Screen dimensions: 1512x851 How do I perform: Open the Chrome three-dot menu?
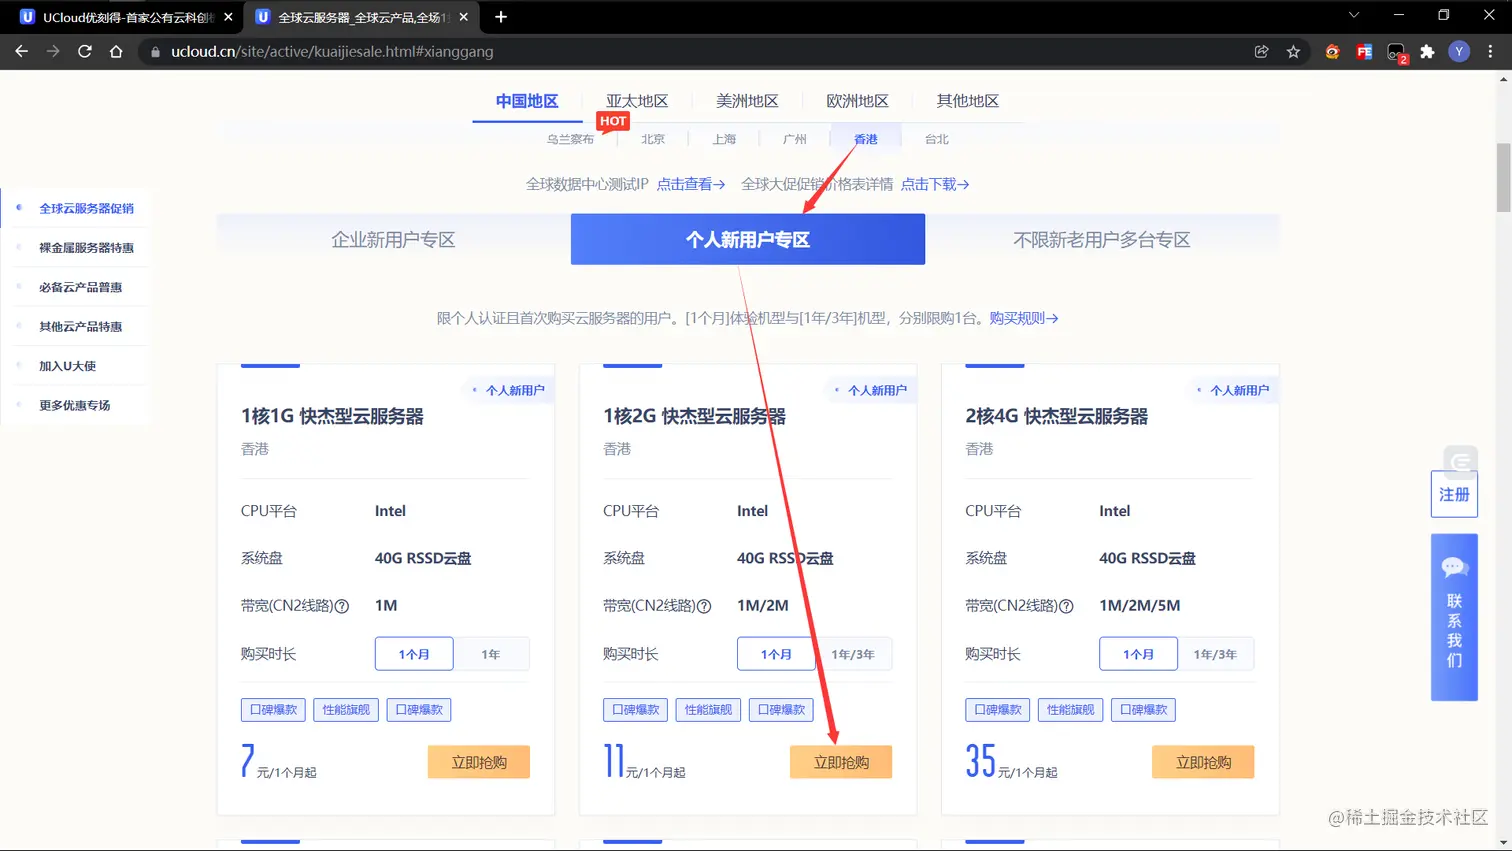1490,51
